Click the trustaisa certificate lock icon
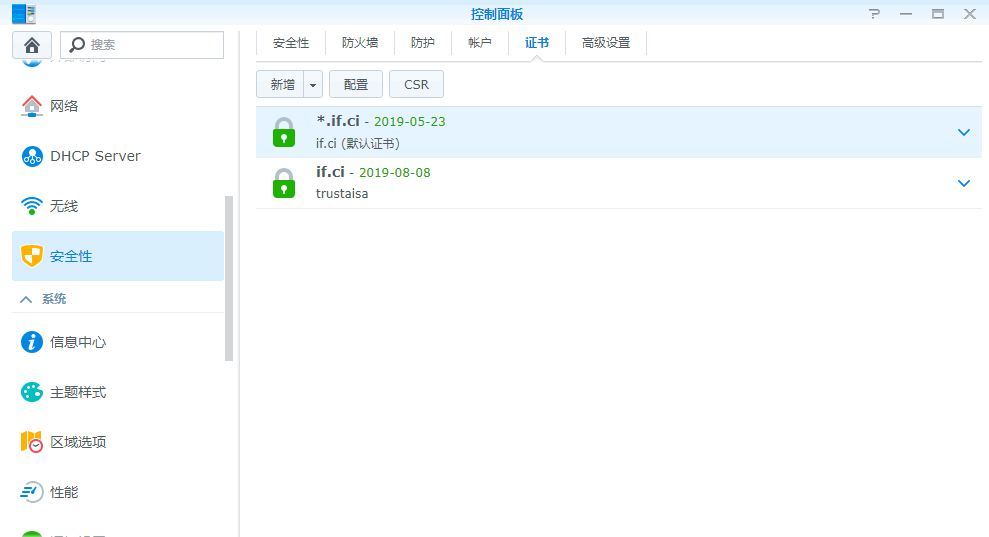The height and width of the screenshot is (537, 989). point(284,184)
